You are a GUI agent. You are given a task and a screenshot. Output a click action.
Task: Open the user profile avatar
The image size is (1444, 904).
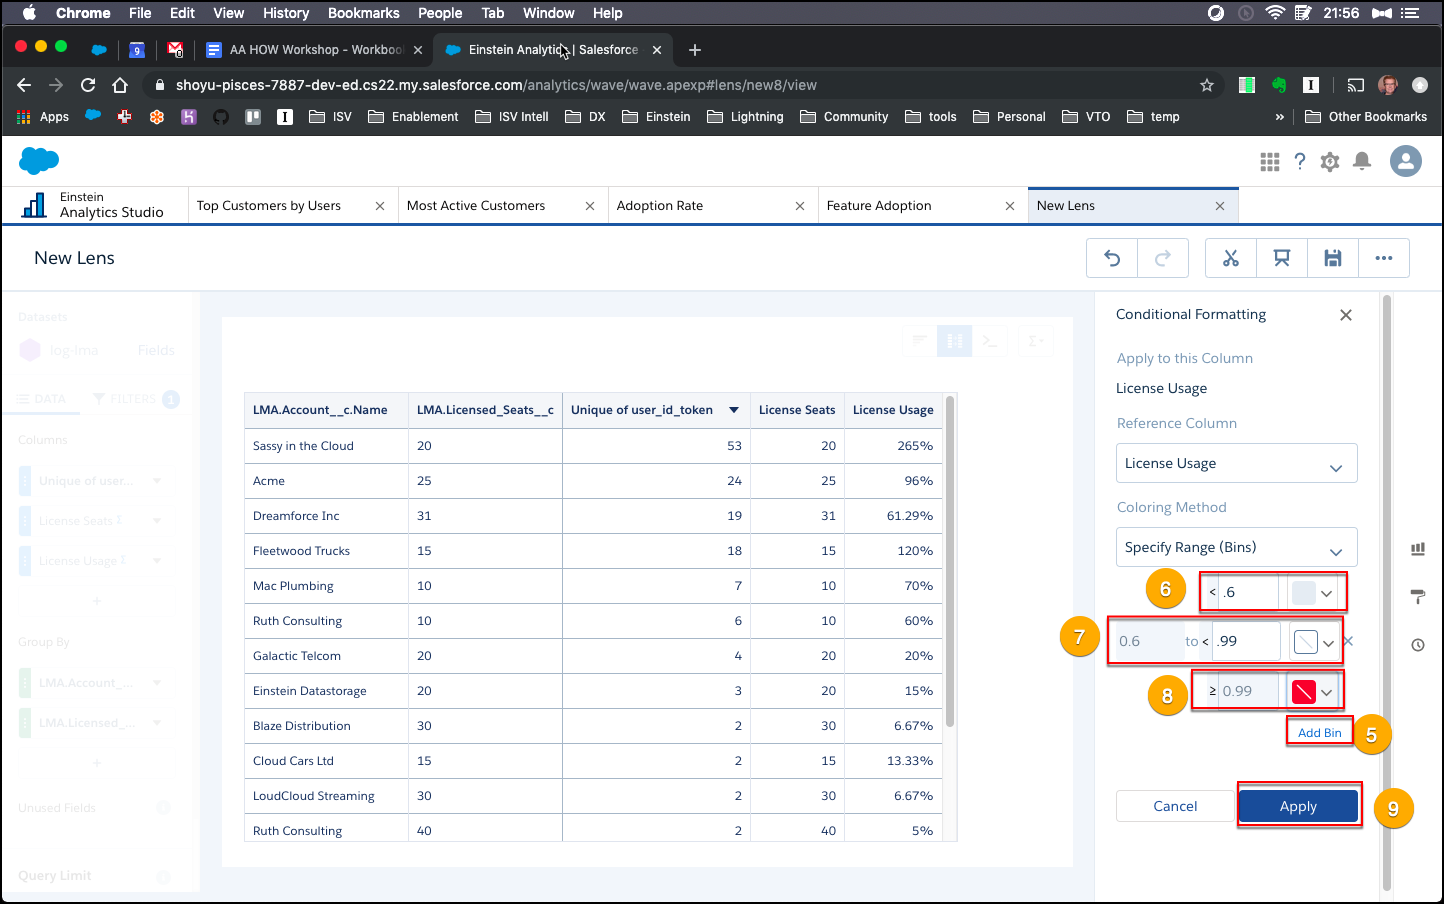click(1406, 161)
